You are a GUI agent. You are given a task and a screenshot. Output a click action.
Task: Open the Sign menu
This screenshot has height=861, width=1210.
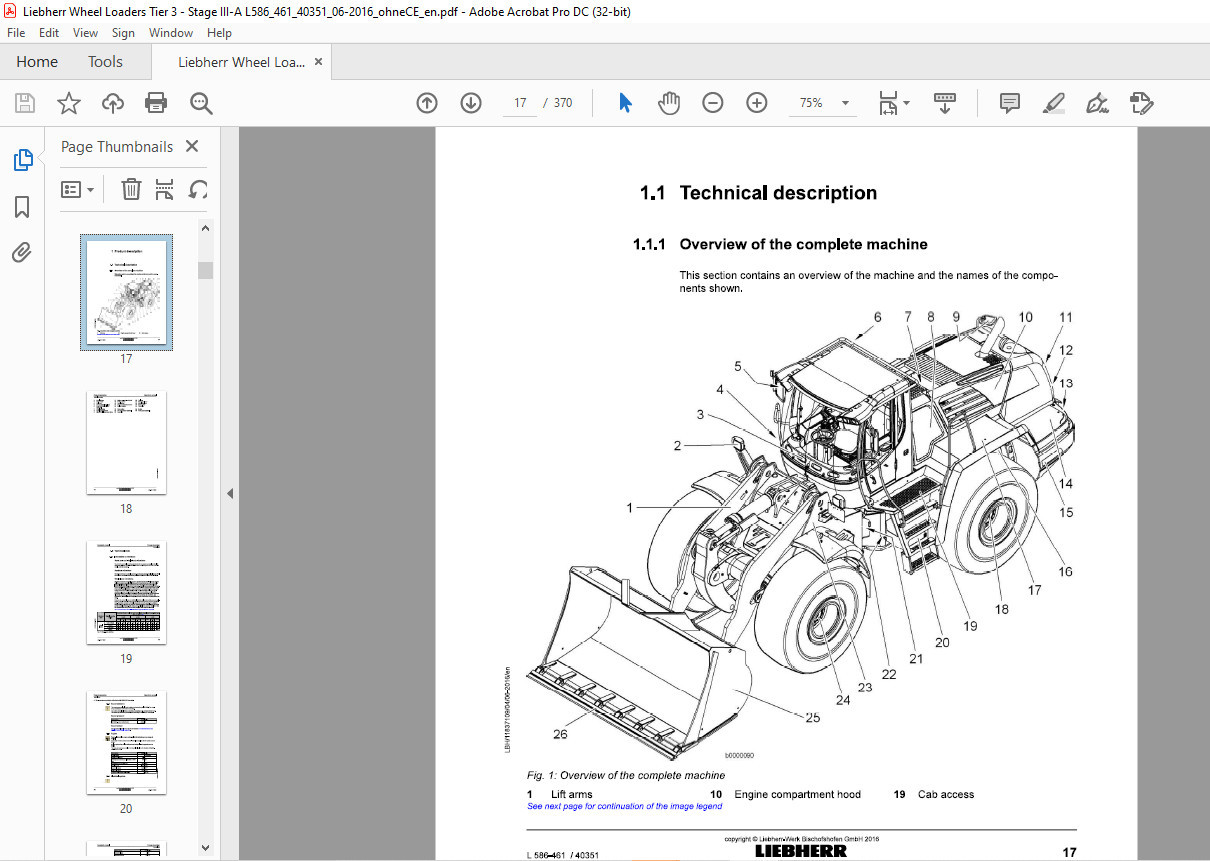pyautogui.click(x=123, y=33)
